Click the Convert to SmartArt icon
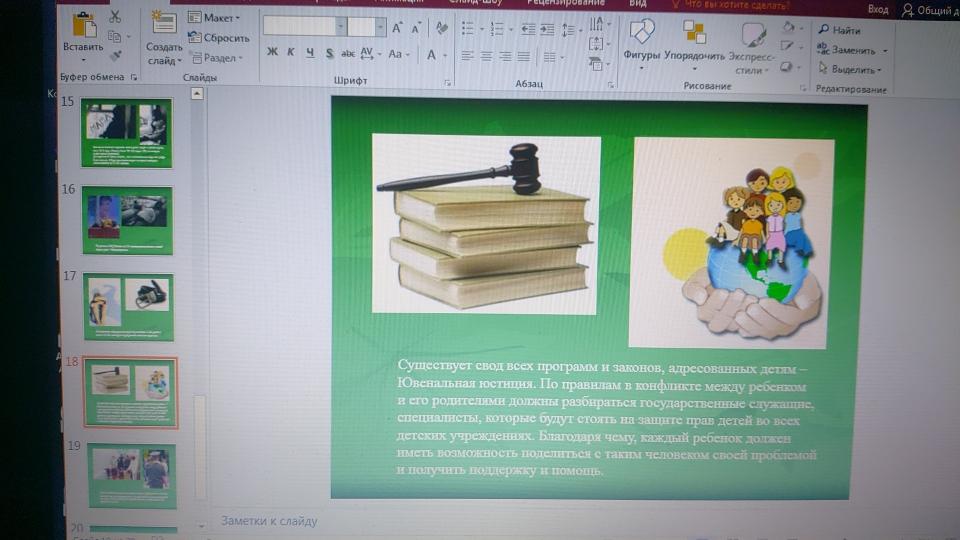 click(596, 64)
